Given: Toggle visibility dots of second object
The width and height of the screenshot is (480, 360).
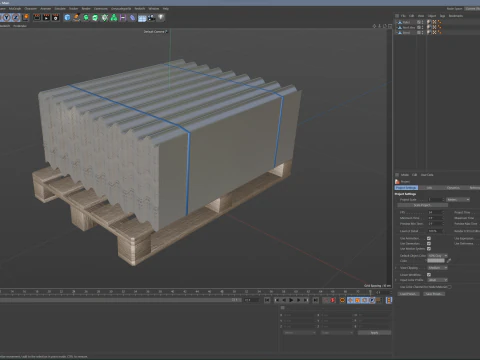Looking at the screenshot, I should (x=422, y=27).
